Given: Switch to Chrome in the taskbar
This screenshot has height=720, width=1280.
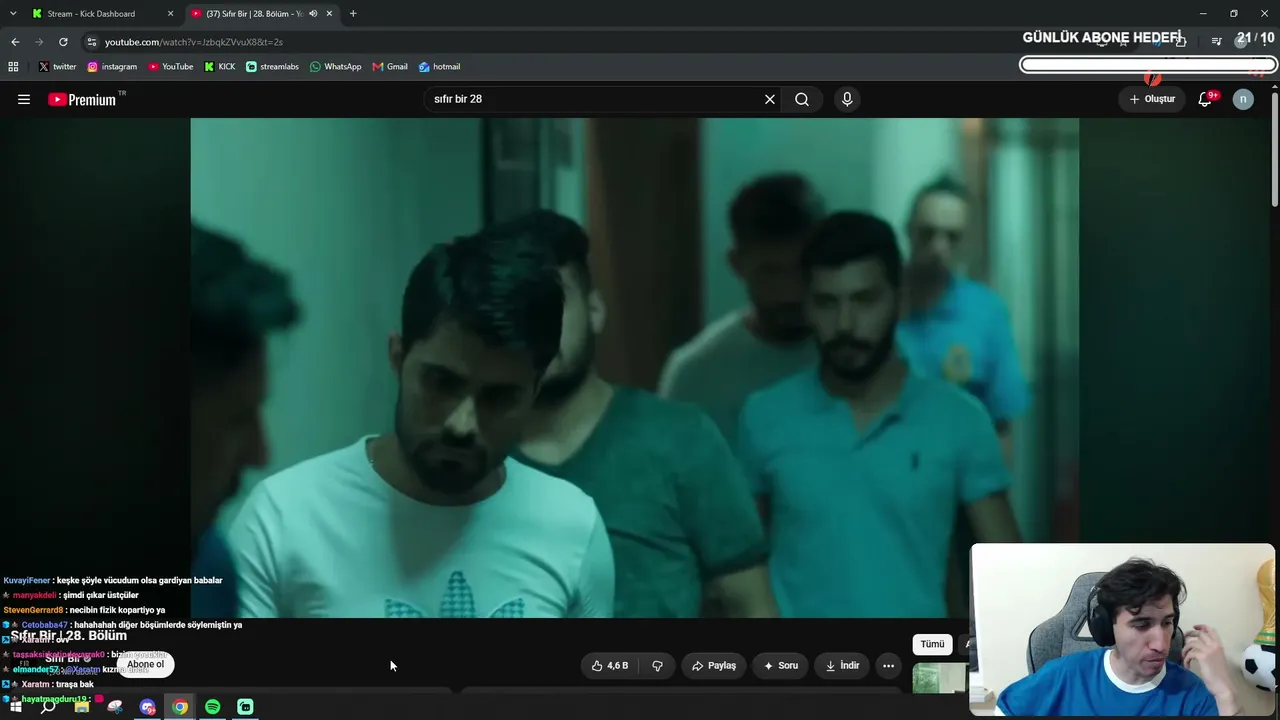Looking at the screenshot, I should point(180,707).
